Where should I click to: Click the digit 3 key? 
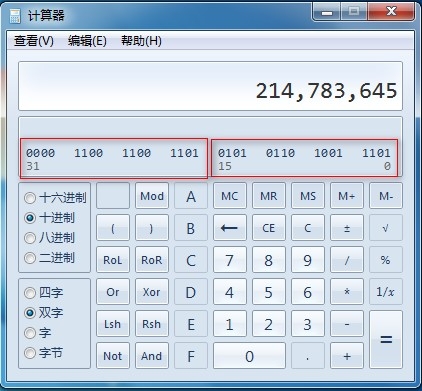(x=308, y=324)
